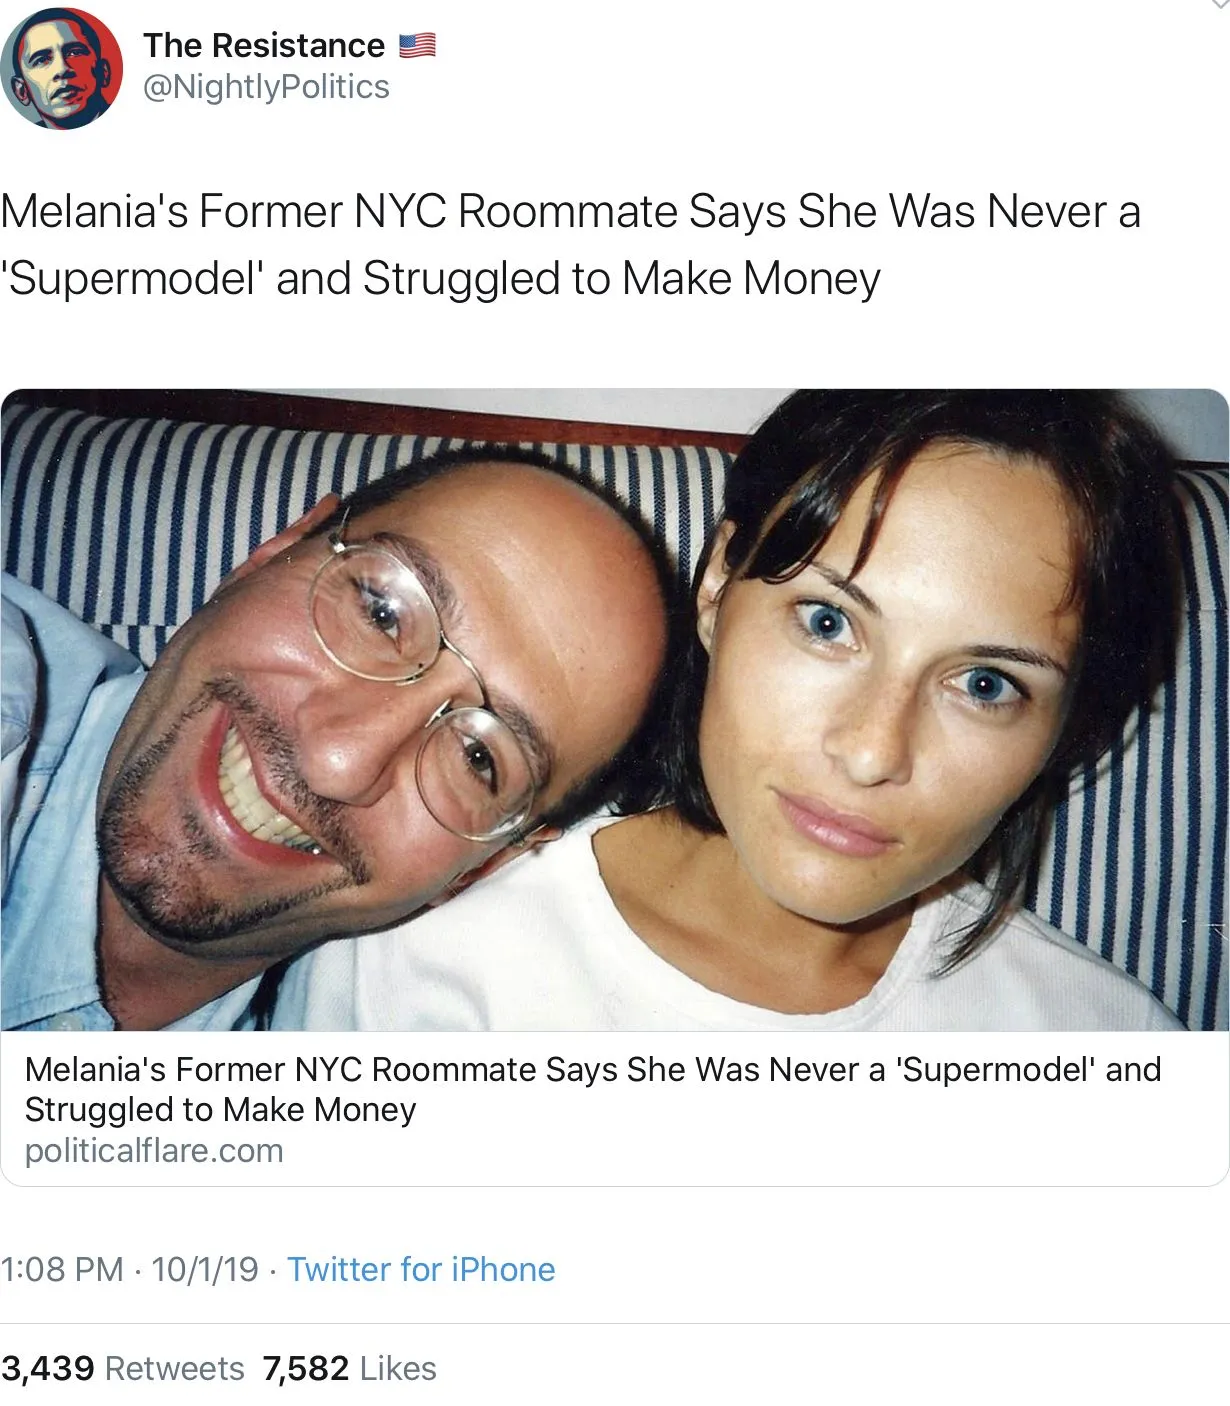
Task: Click the 3,439 retweet count number
Action: click(x=48, y=1368)
